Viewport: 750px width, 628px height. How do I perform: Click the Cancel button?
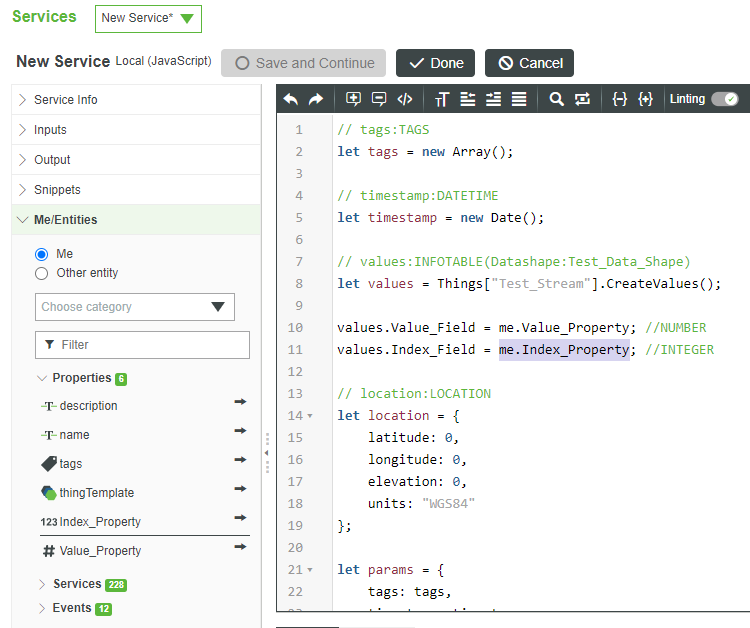[x=529, y=63]
